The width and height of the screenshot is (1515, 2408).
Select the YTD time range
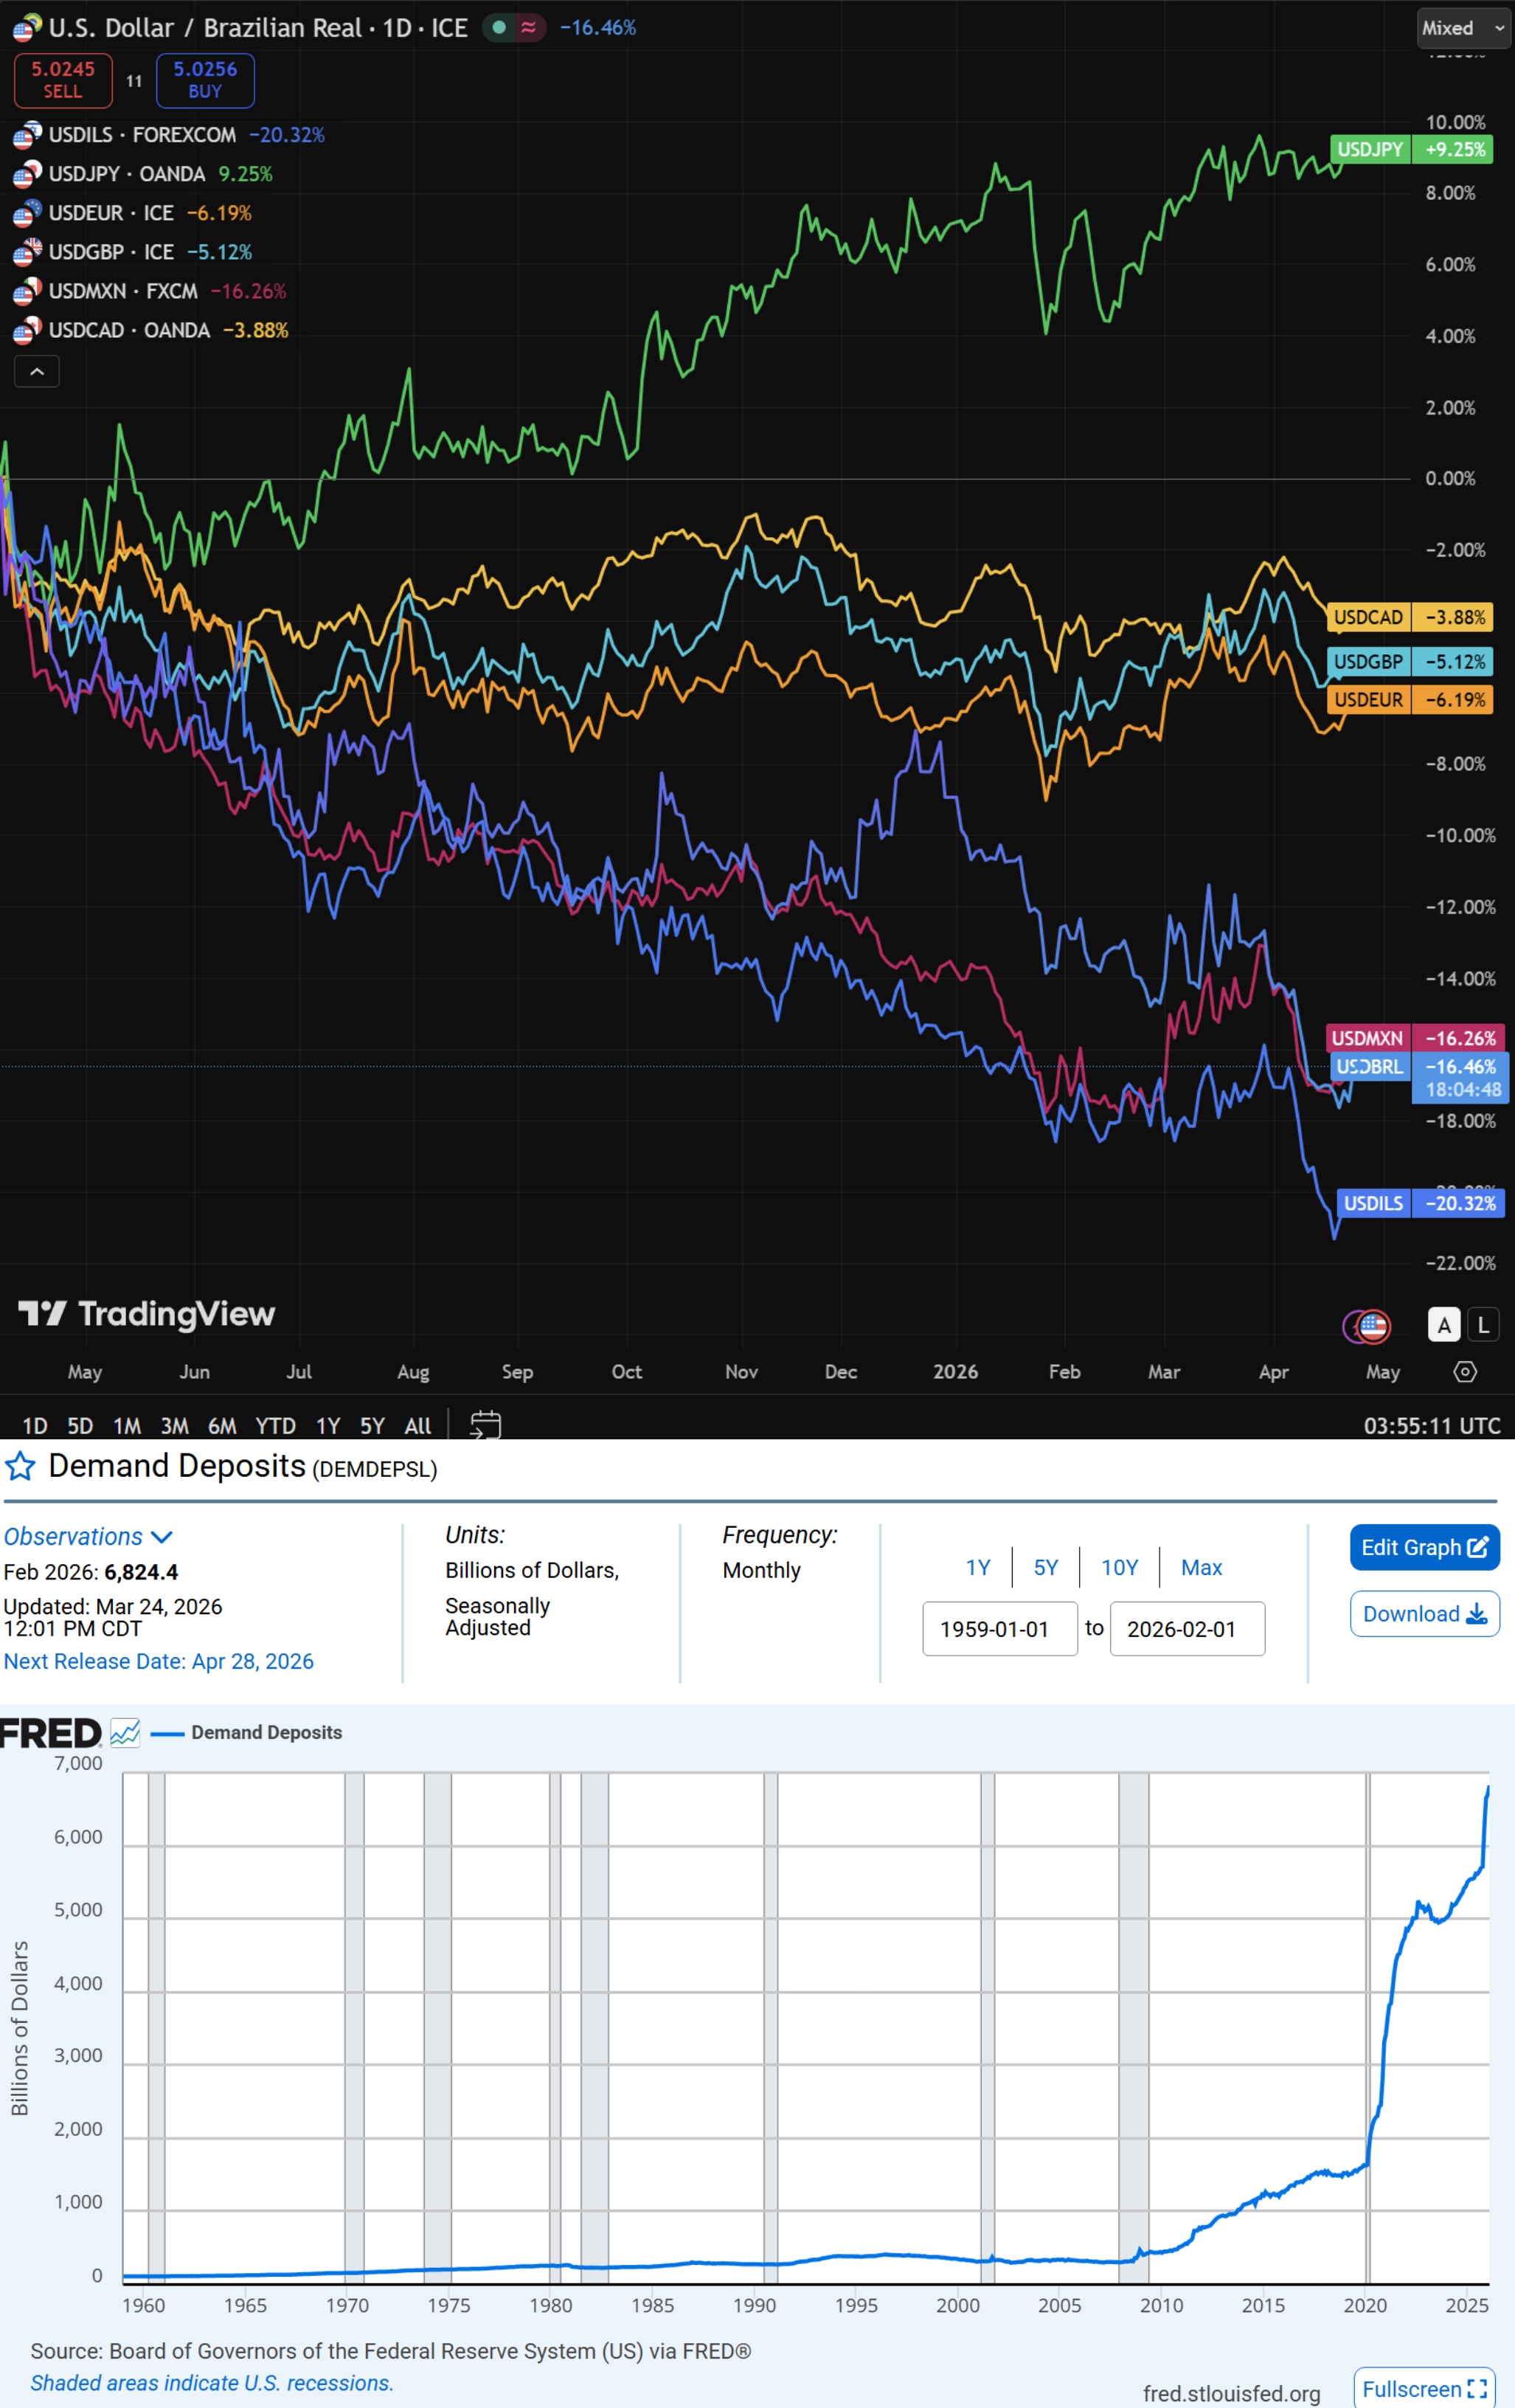[x=275, y=1425]
